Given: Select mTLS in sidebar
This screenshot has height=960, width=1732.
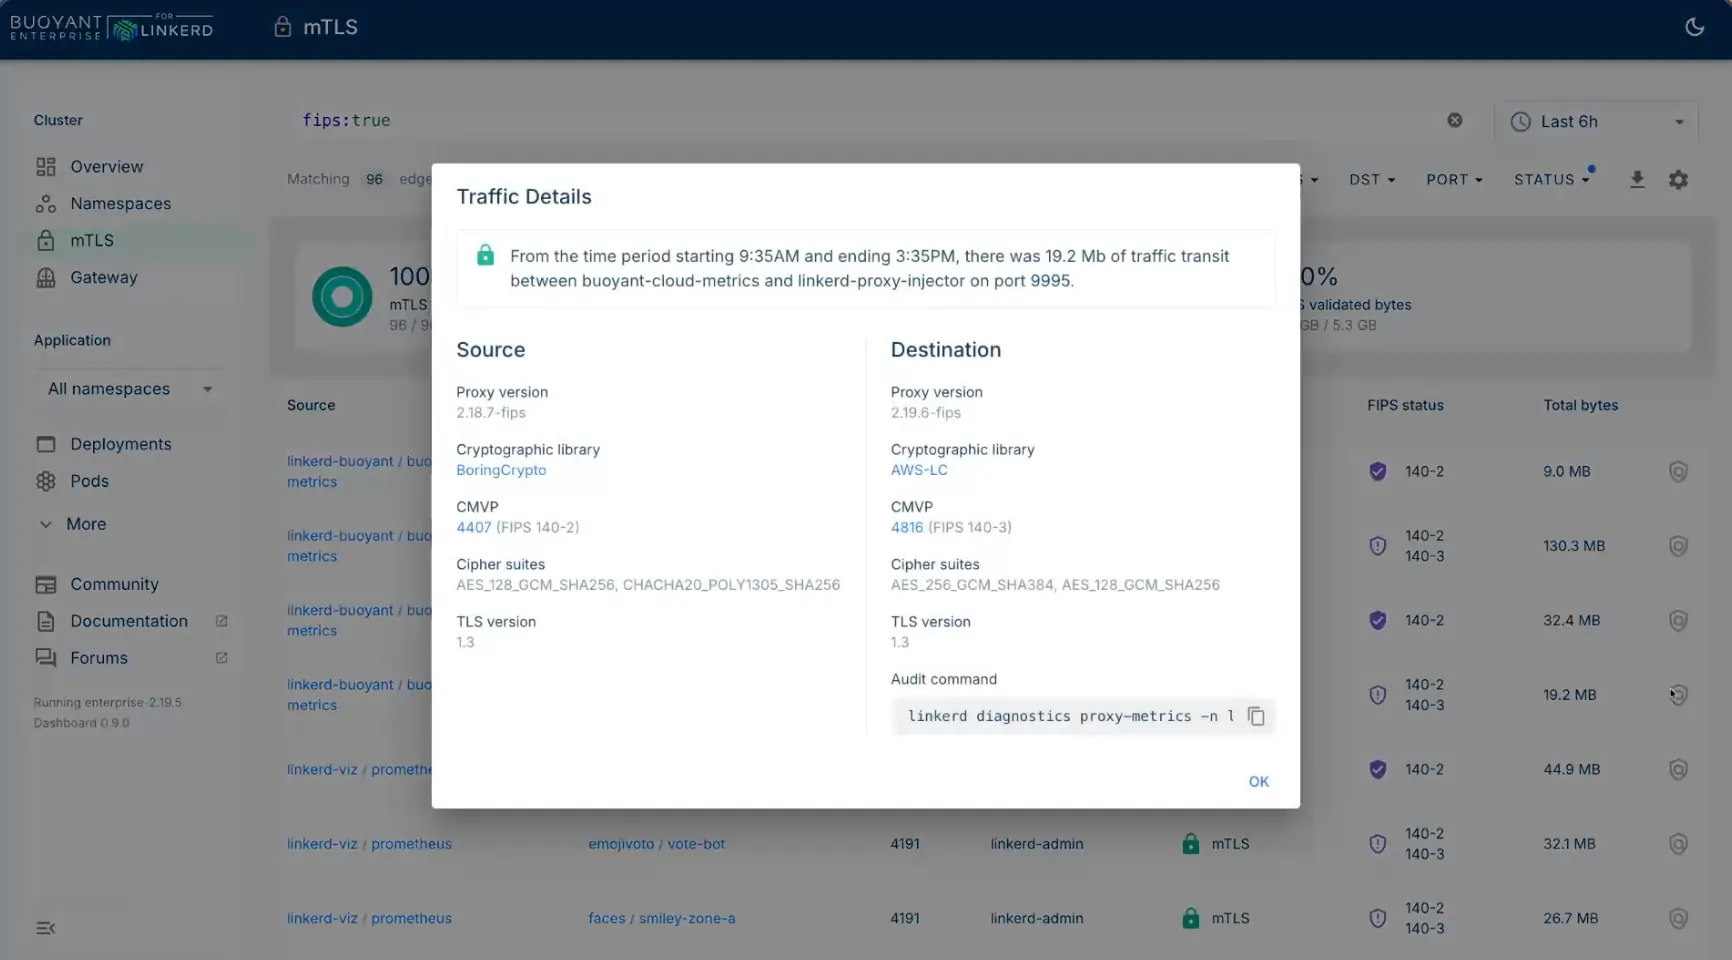Looking at the screenshot, I should 92,241.
